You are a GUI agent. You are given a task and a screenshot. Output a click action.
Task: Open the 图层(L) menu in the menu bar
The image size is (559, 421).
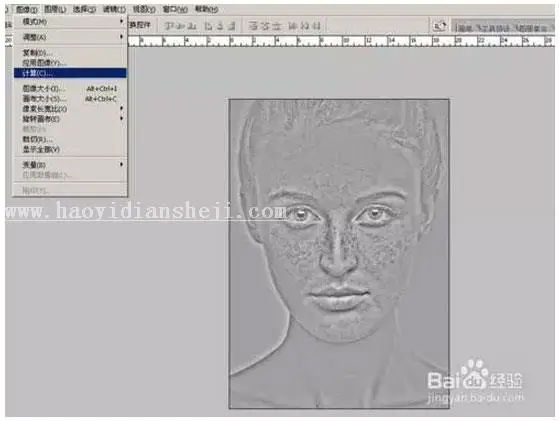[55, 9]
